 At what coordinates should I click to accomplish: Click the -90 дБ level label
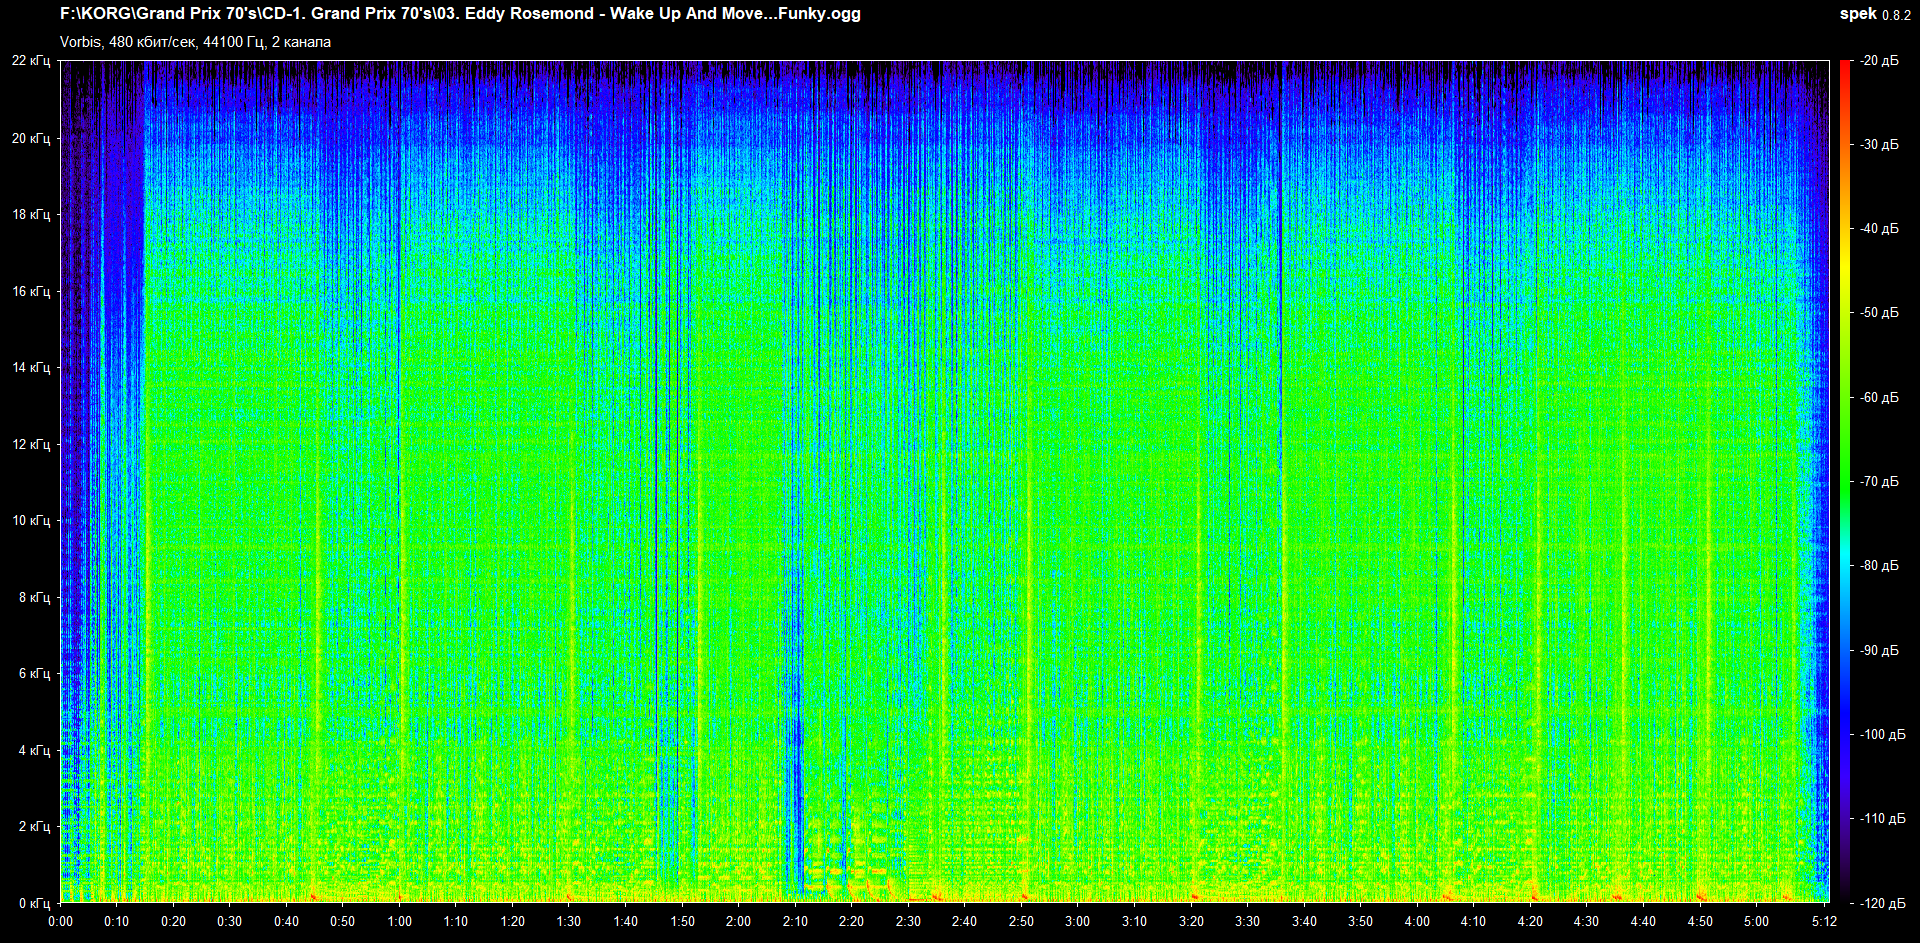pyautogui.click(x=1879, y=650)
